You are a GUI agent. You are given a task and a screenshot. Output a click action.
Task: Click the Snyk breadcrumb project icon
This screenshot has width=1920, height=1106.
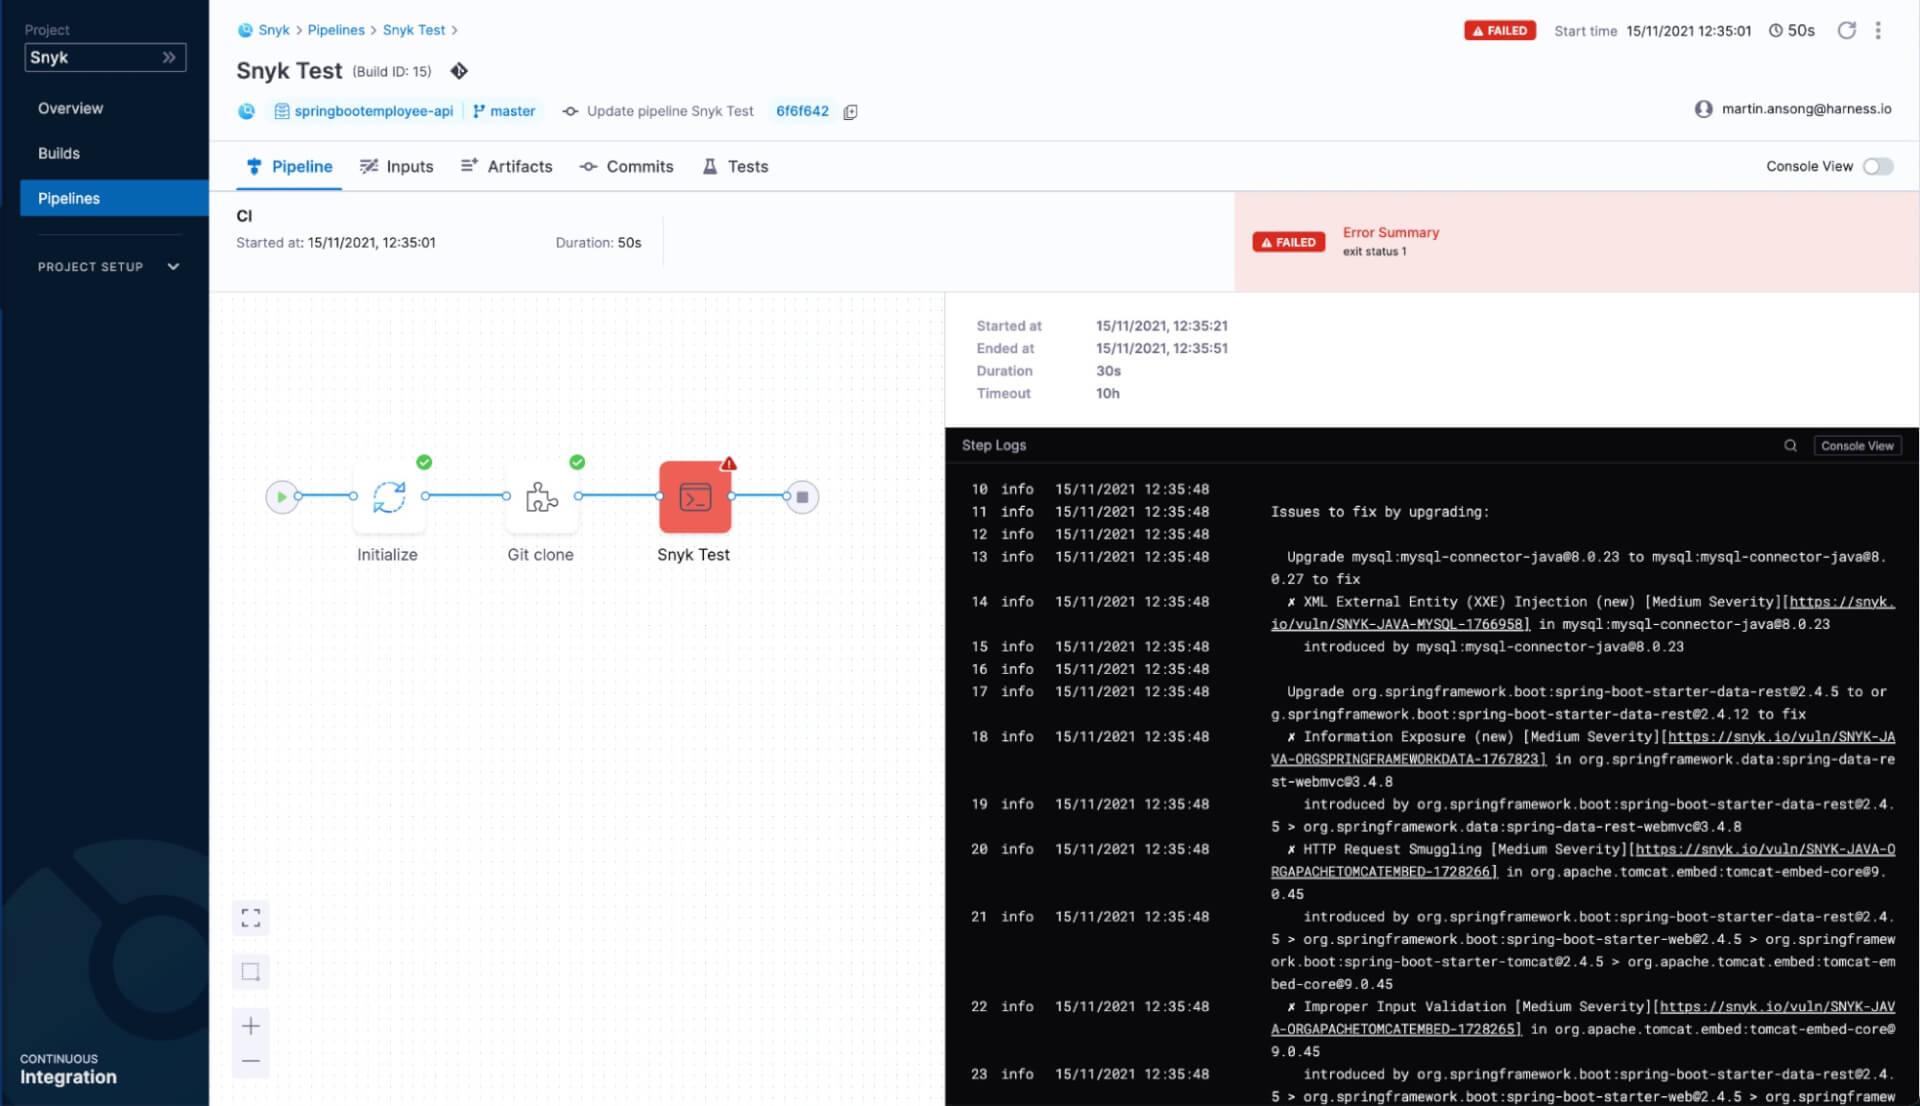(245, 30)
